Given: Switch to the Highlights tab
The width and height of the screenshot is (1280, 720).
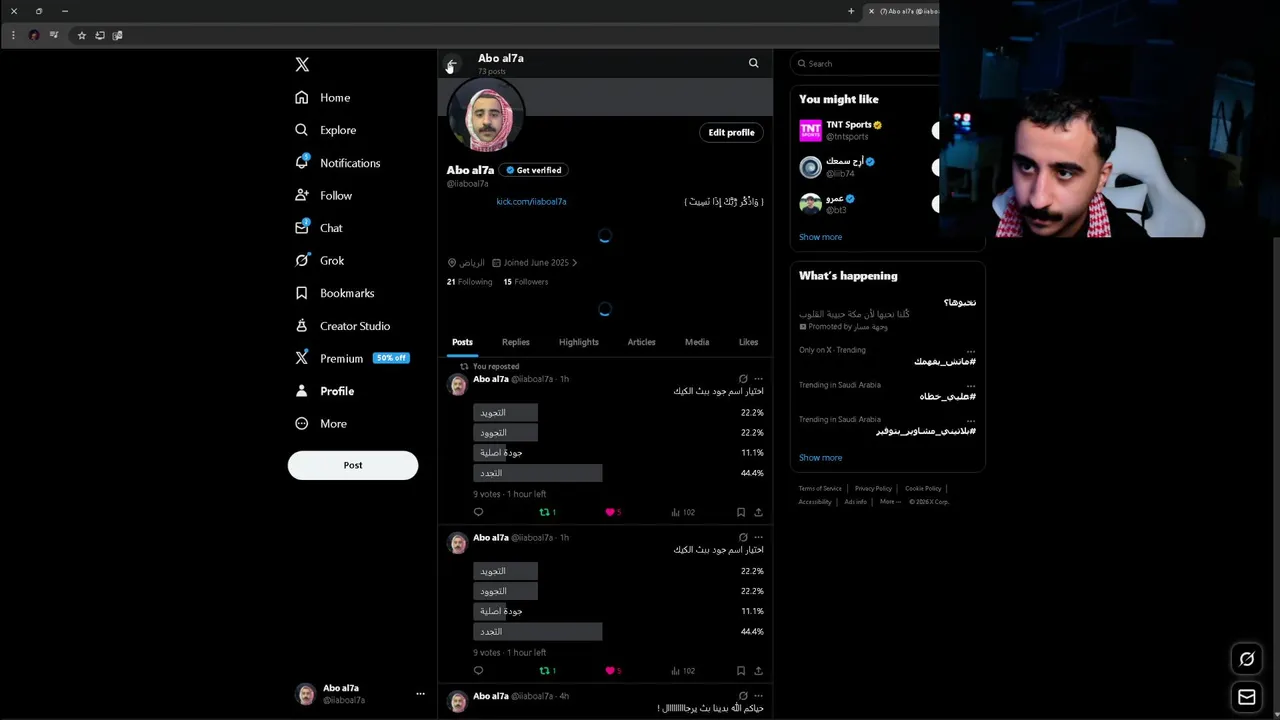Looking at the screenshot, I should 579,342.
